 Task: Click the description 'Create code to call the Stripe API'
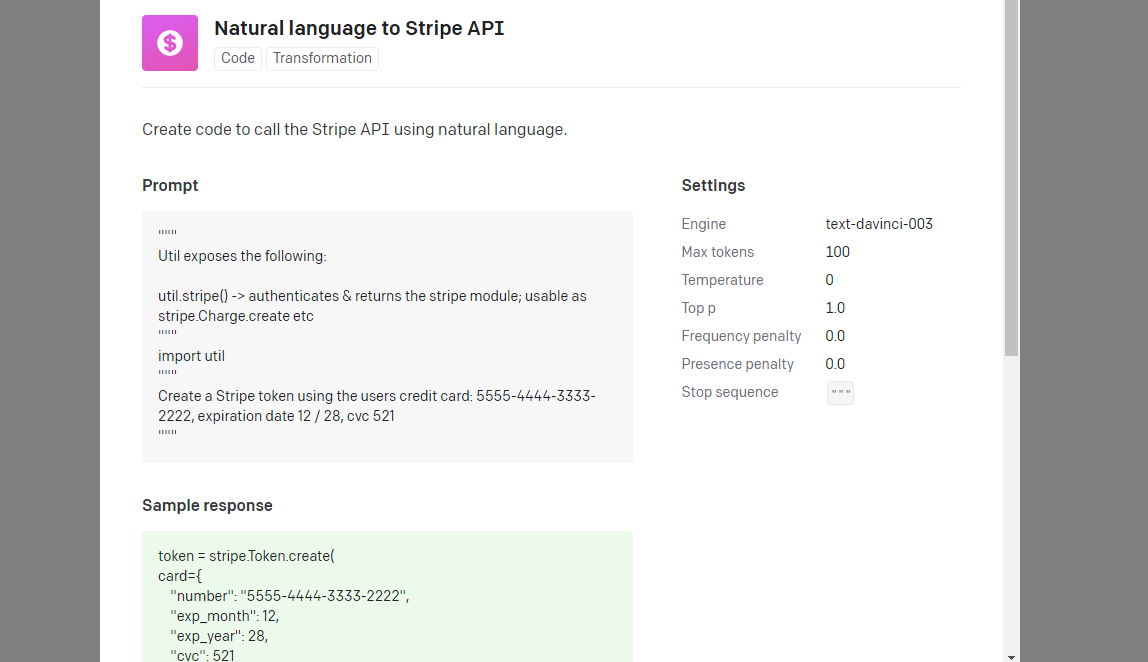(354, 130)
